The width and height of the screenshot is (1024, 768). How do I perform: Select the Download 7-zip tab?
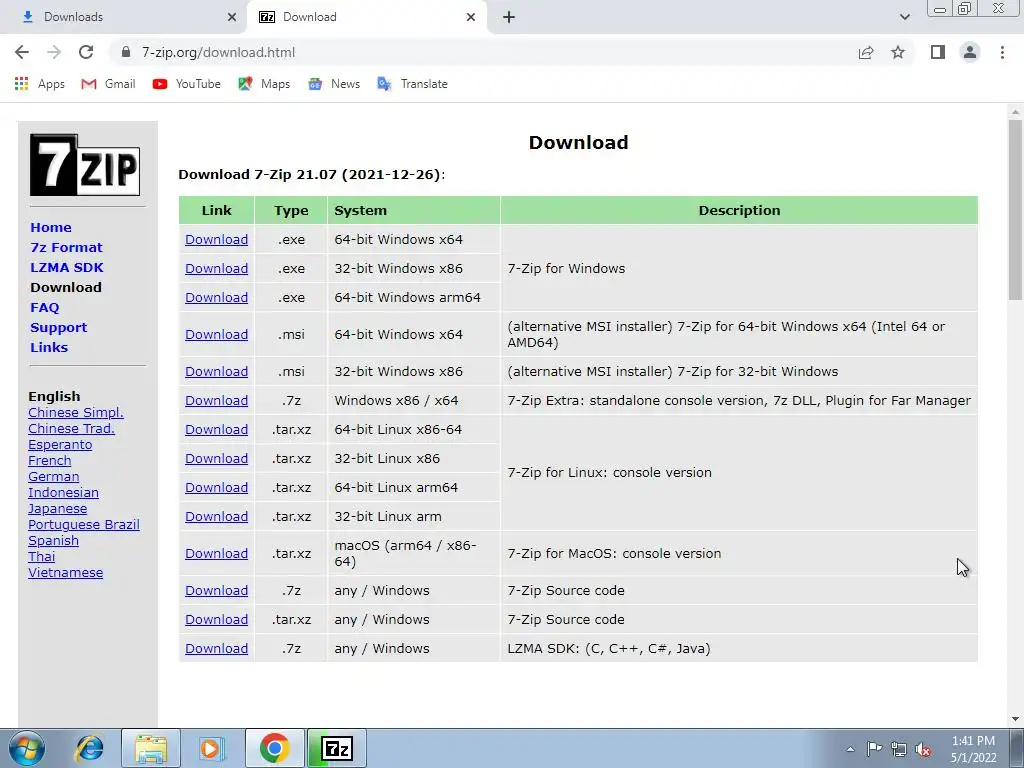pyautogui.click(x=367, y=17)
